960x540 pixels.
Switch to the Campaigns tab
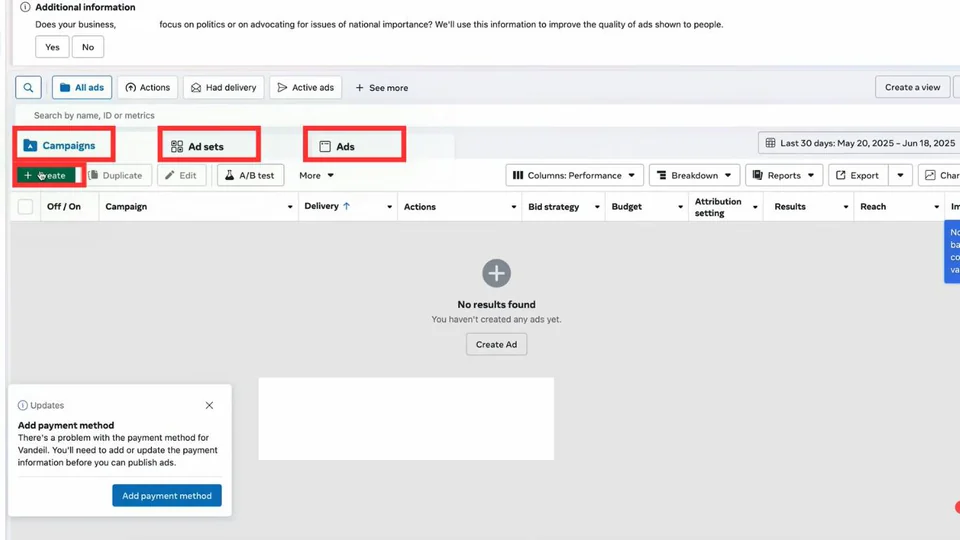[x=64, y=145]
